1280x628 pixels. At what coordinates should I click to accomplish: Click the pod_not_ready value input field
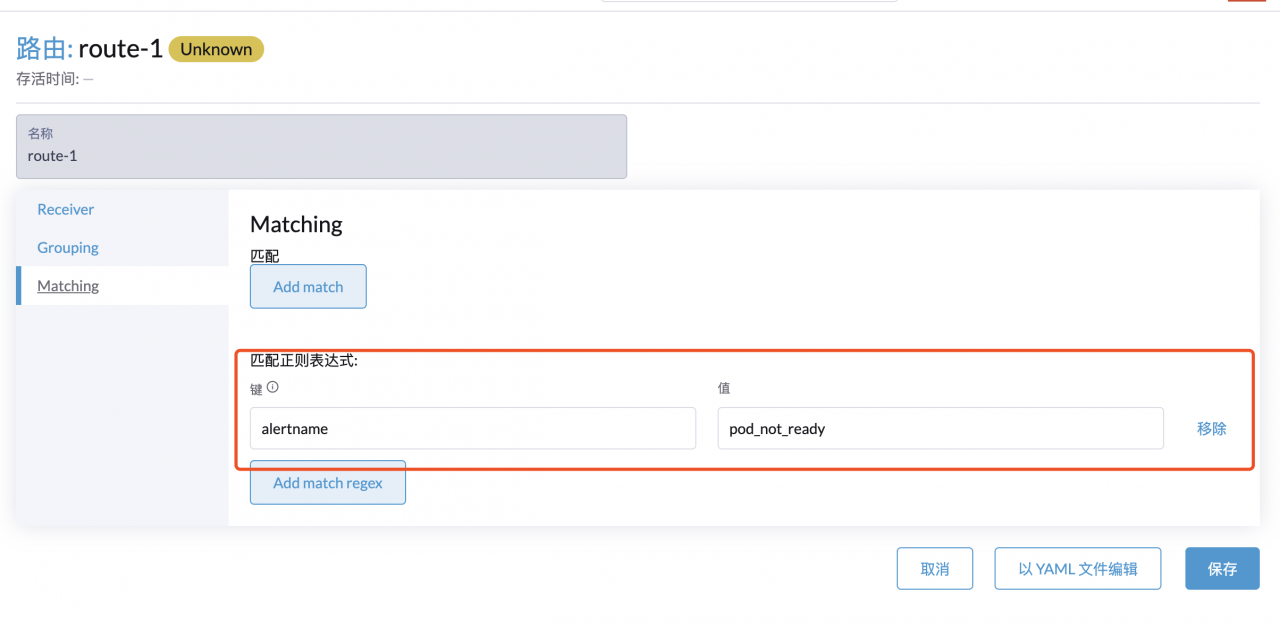point(940,428)
